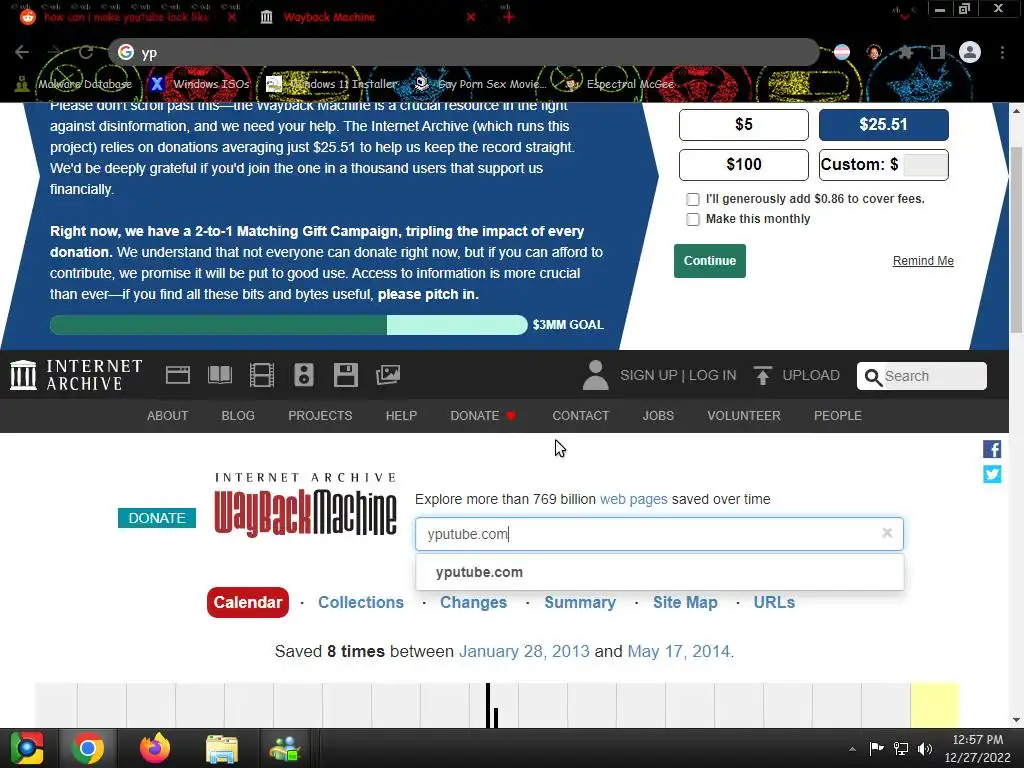Open the Internet Archive web icon
1024x768 pixels.
[178, 375]
